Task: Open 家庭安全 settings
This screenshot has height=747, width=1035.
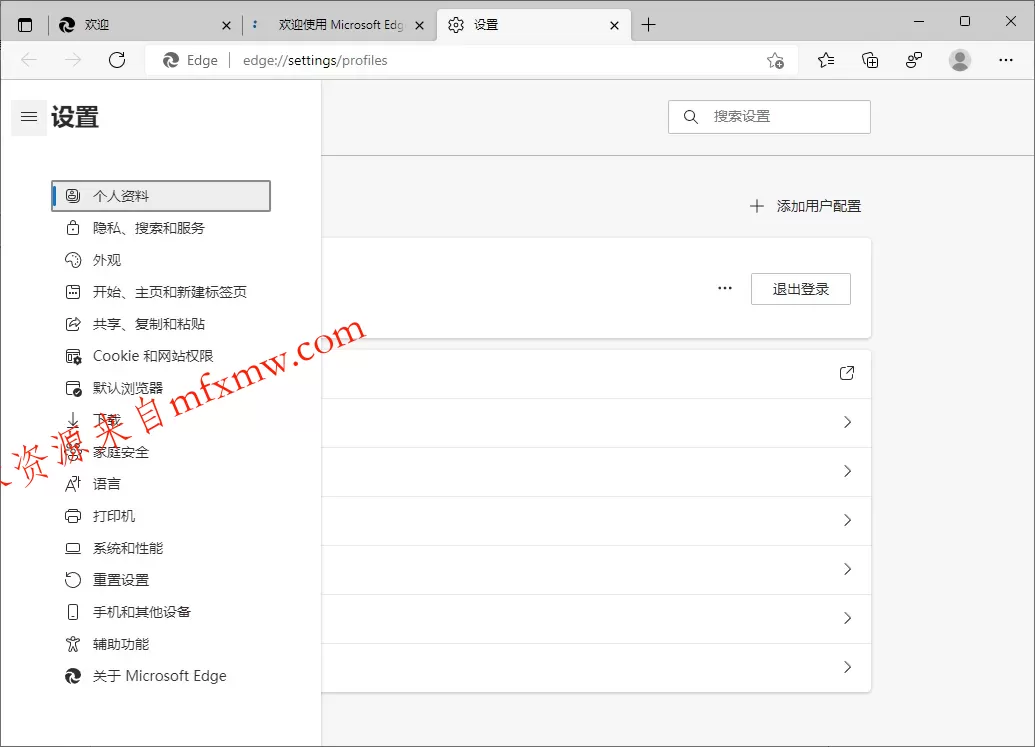Action: (161, 453)
